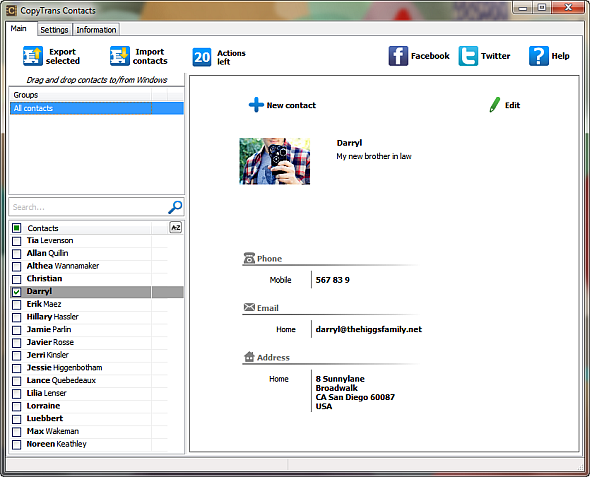Click the Actions left label
Image resolution: width=590 pixels, height=477 pixels.
(231, 58)
